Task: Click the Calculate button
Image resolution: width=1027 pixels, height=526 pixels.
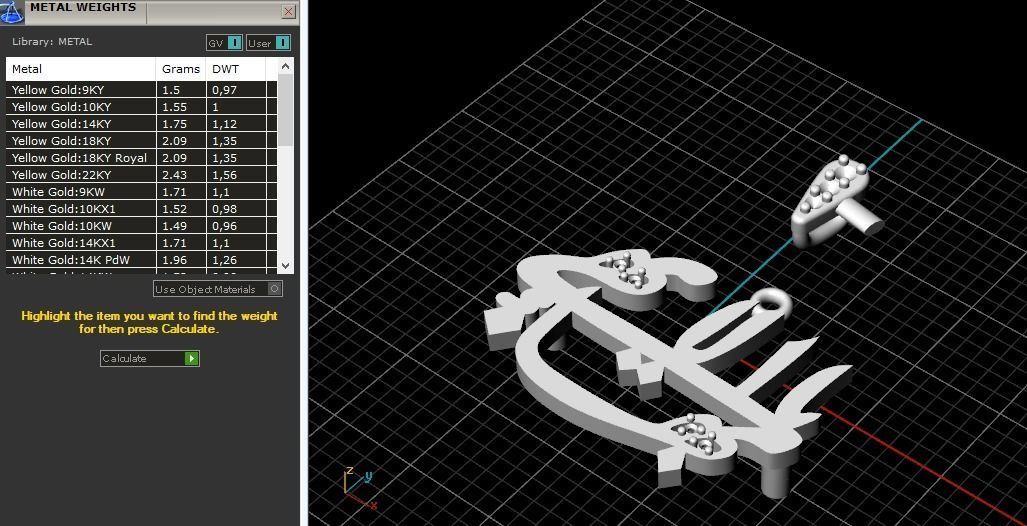Action: [x=149, y=358]
